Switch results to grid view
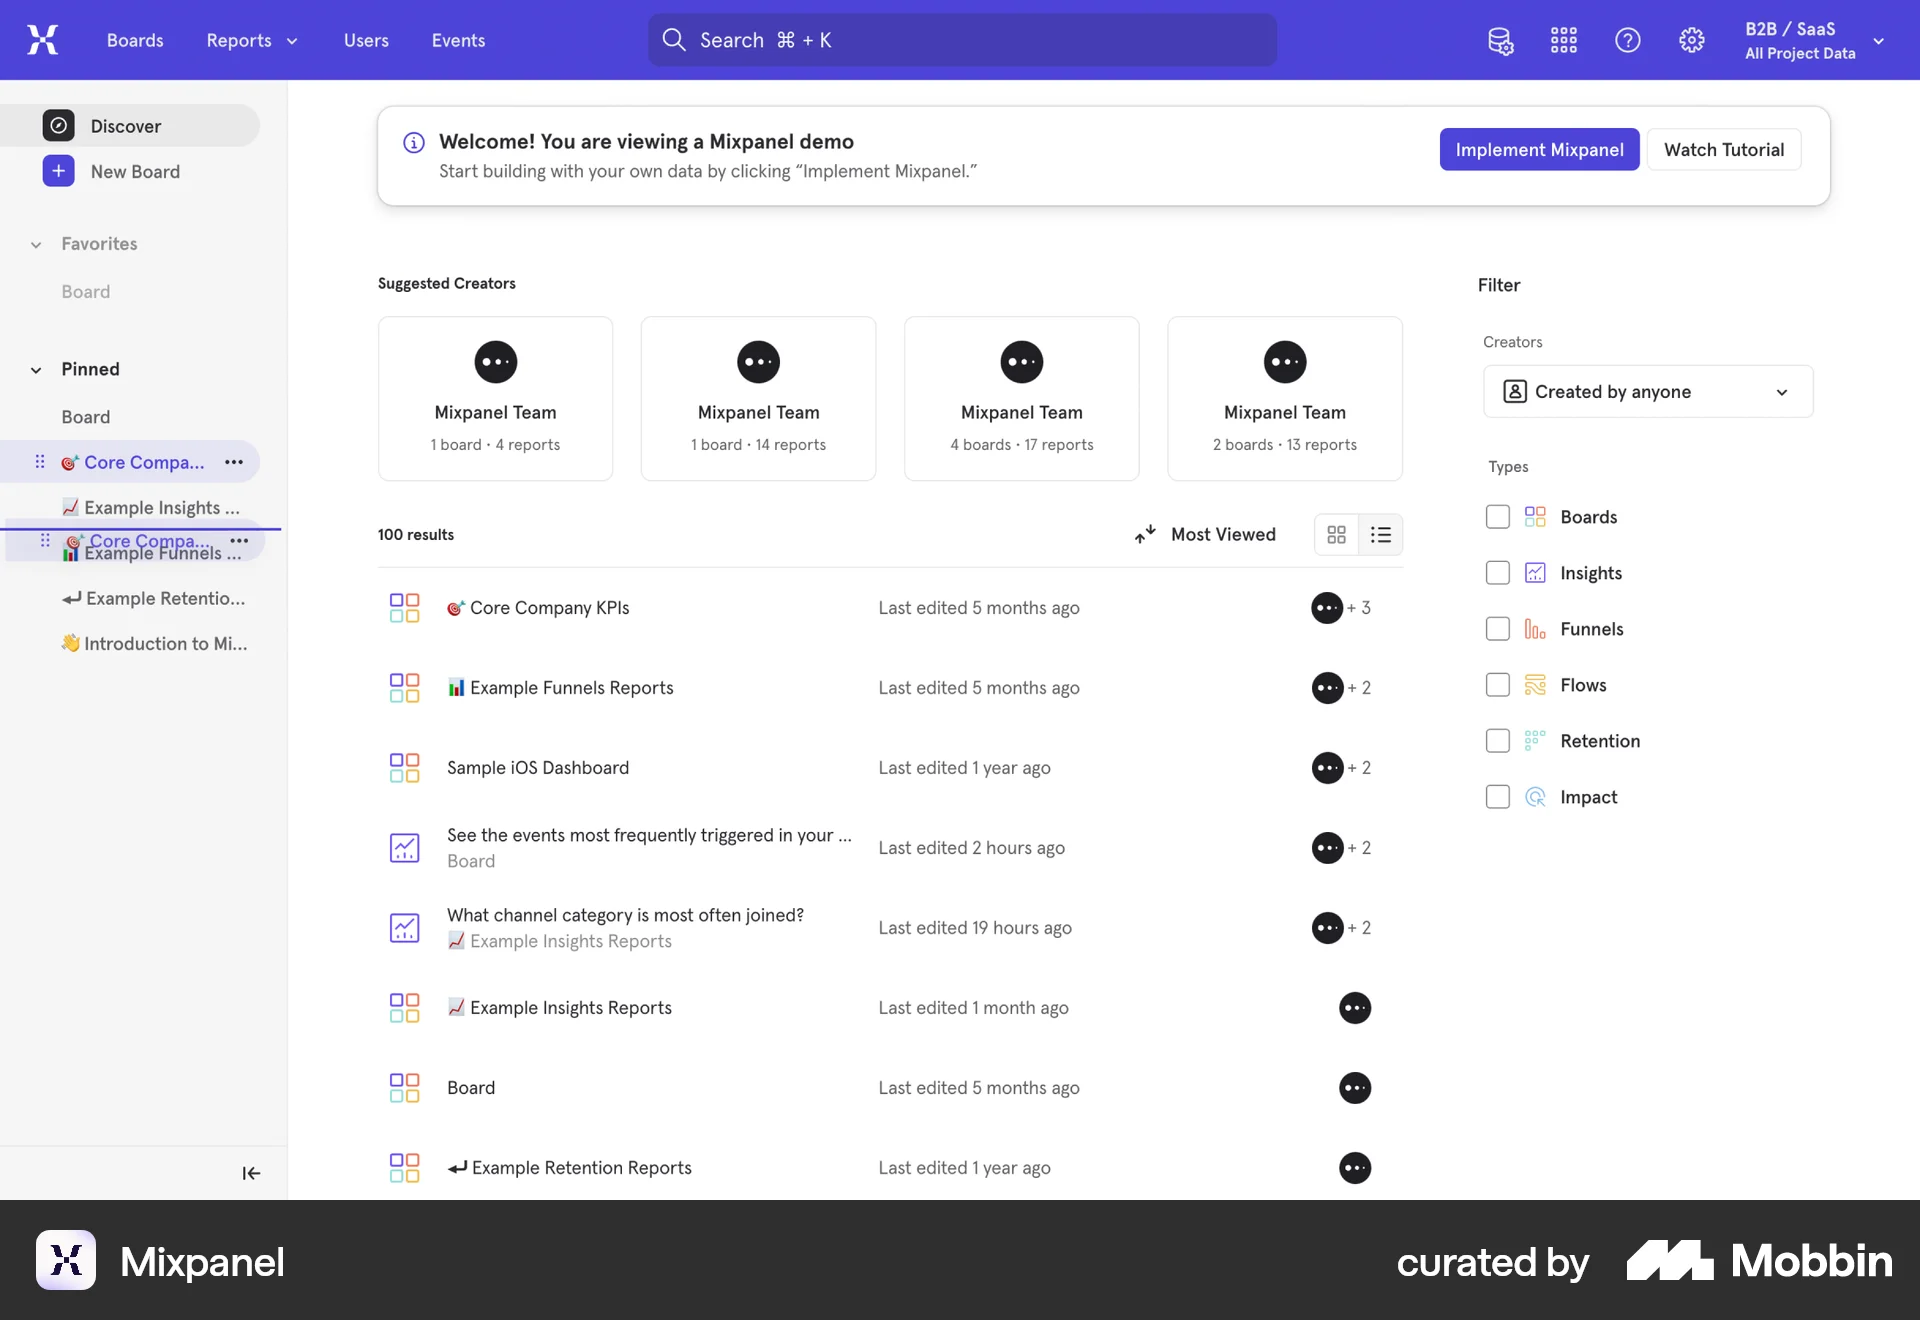The width and height of the screenshot is (1920, 1320). [1335, 534]
